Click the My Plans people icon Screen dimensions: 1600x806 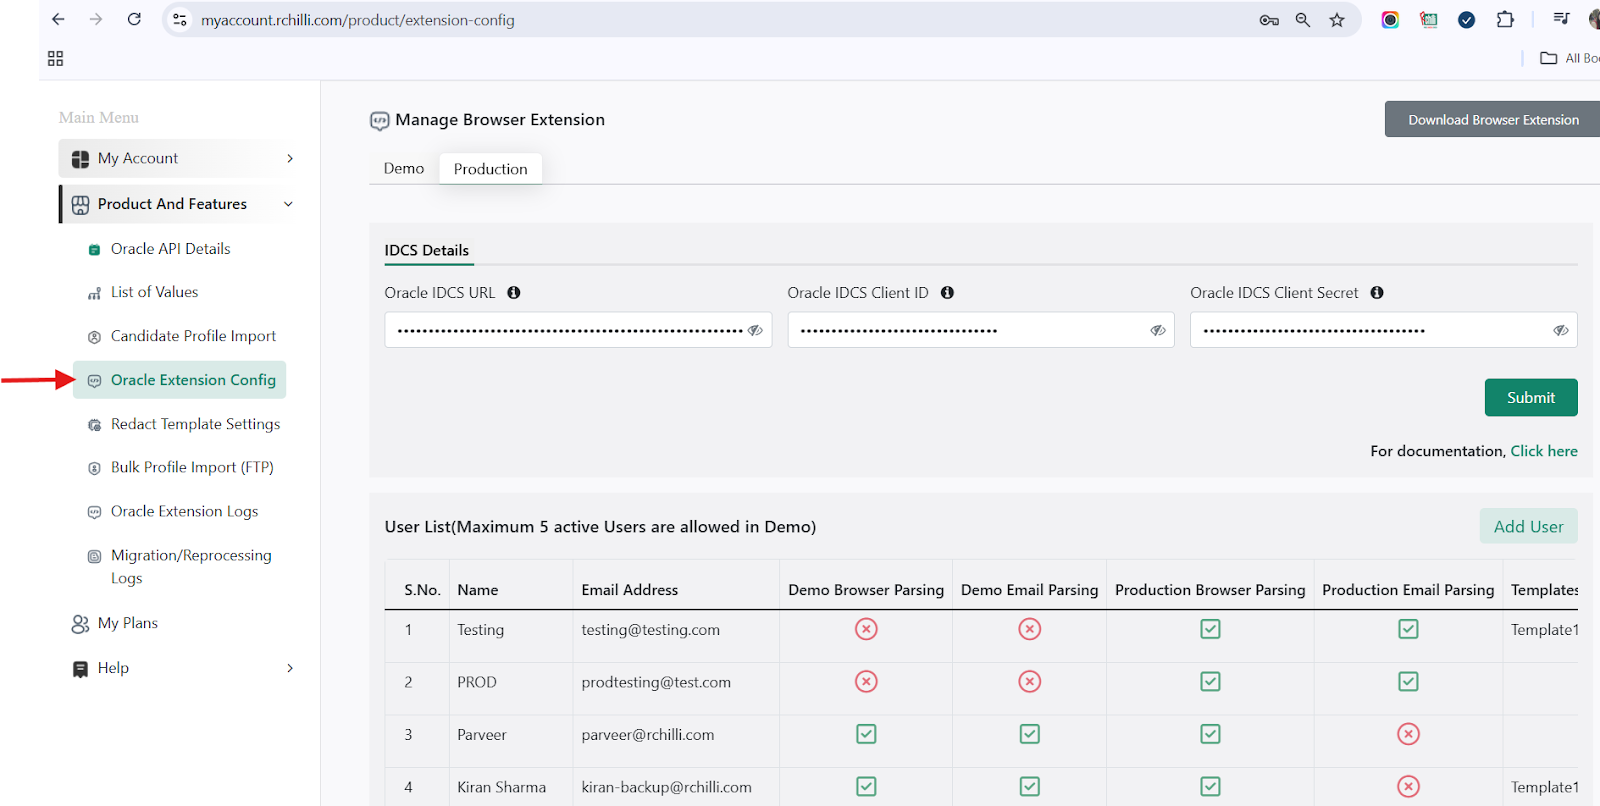(x=80, y=624)
